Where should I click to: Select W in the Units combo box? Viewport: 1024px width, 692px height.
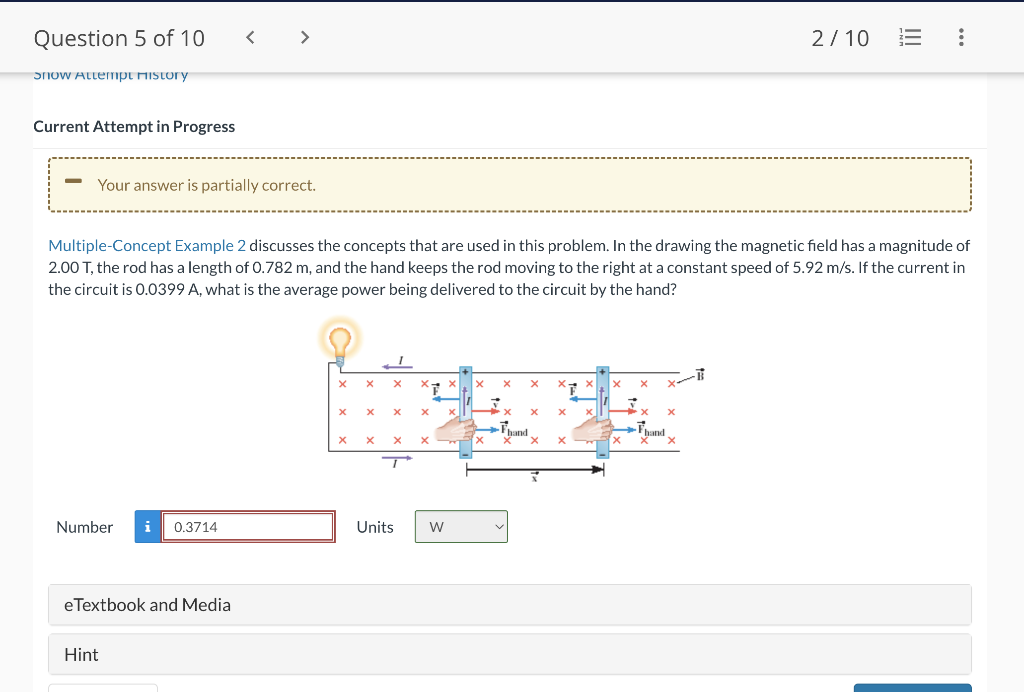(x=460, y=526)
